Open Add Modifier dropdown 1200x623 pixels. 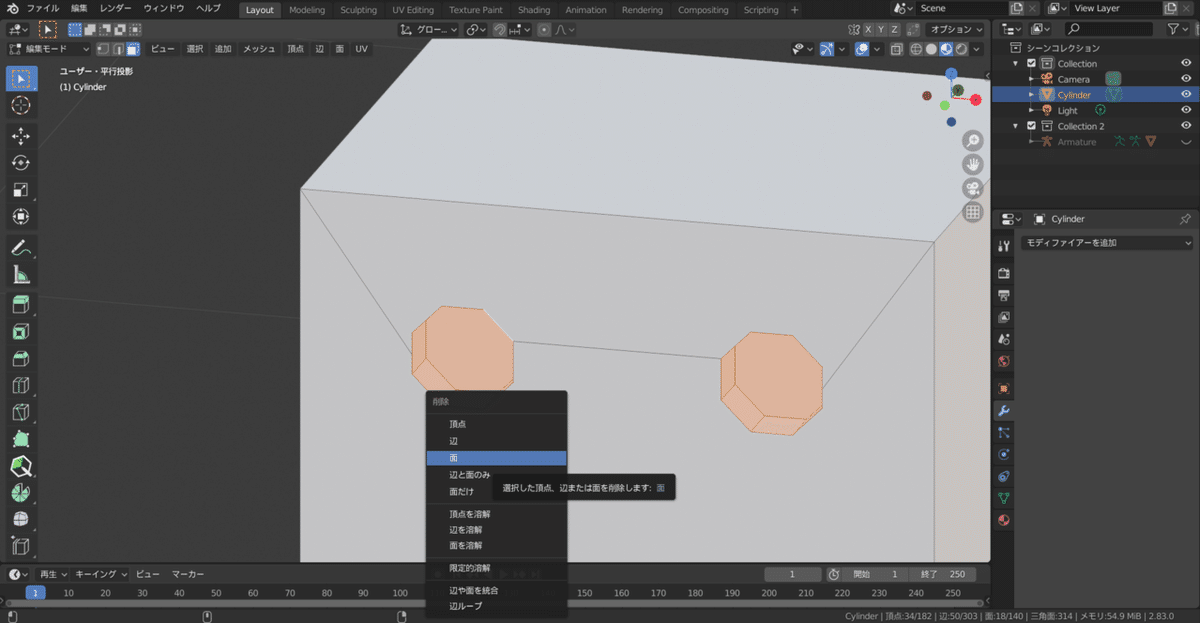coord(1108,243)
